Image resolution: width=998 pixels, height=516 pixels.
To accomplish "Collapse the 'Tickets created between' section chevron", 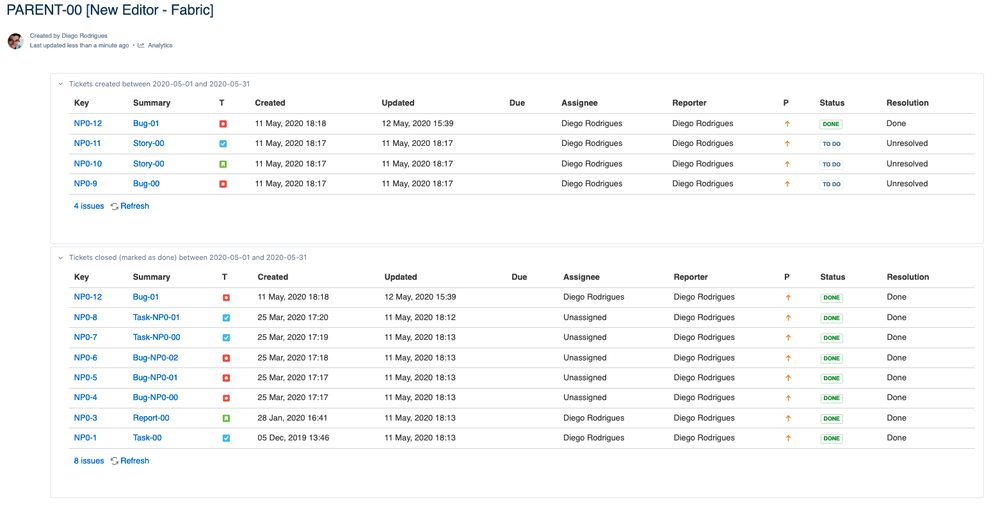I will click(60, 84).
